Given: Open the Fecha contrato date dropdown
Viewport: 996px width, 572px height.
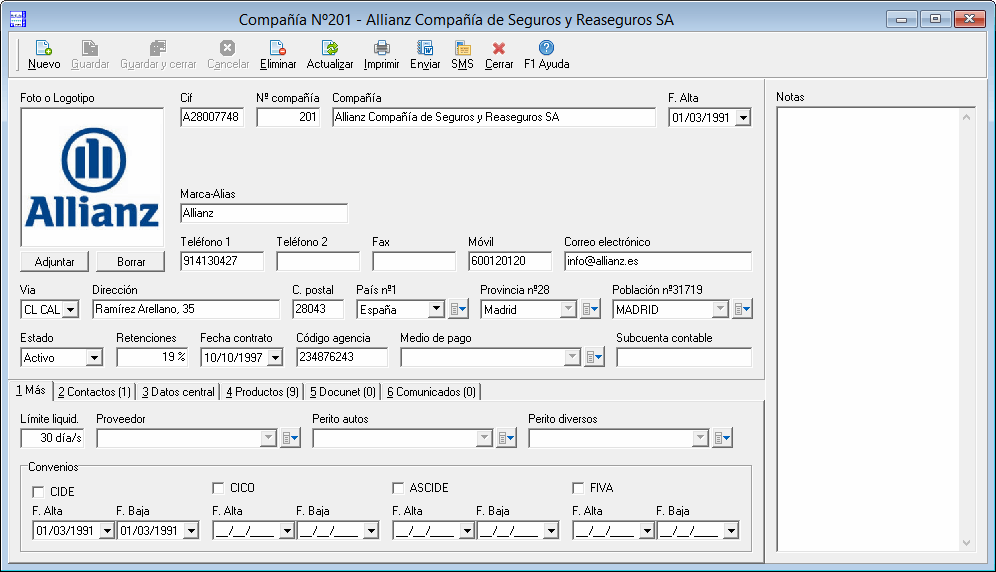Looking at the screenshot, I should (275, 358).
